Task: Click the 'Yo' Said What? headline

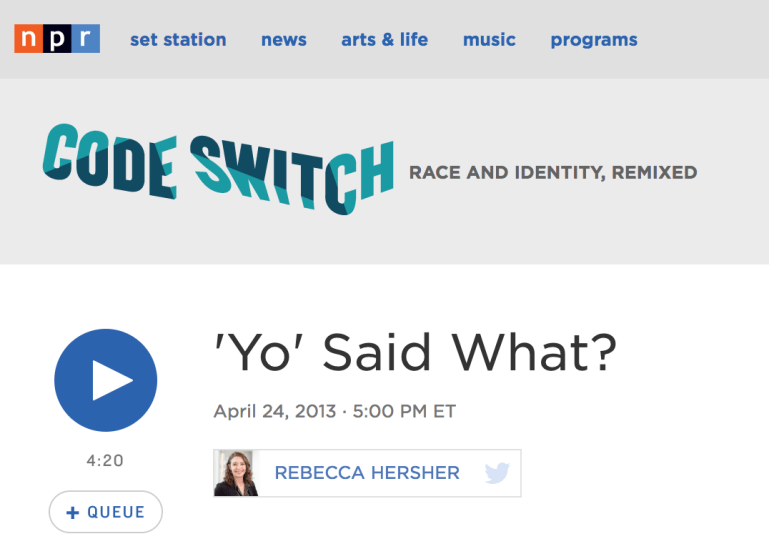Action: coord(415,352)
